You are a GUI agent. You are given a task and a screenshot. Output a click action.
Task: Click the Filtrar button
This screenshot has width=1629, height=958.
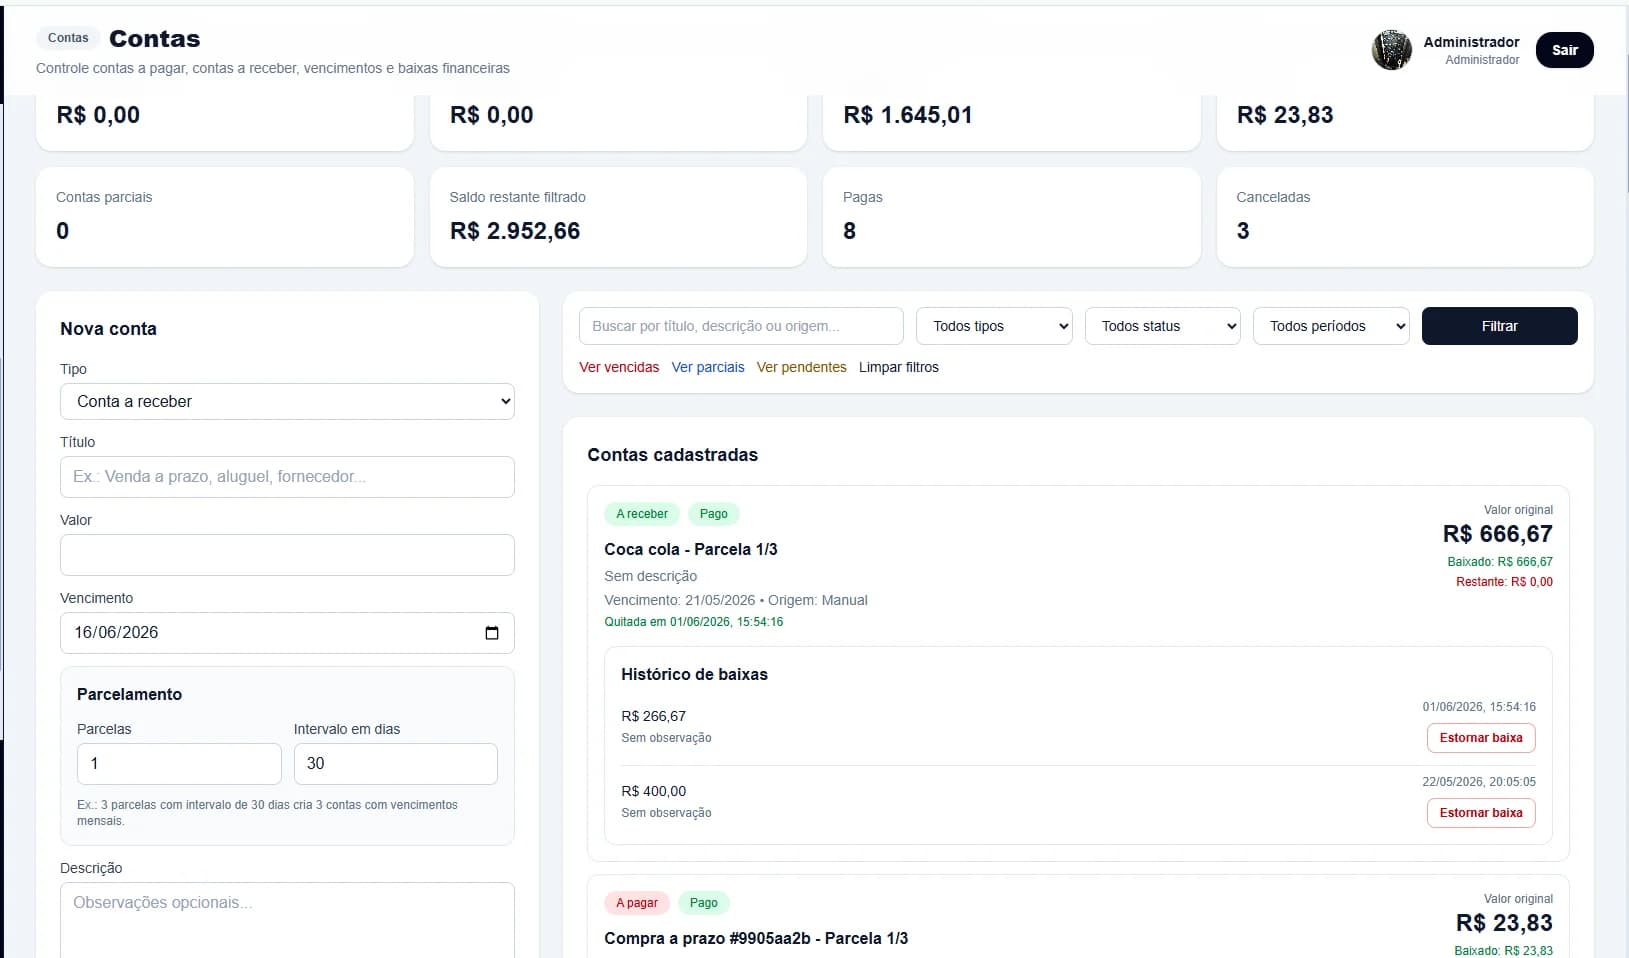click(1499, 326)
